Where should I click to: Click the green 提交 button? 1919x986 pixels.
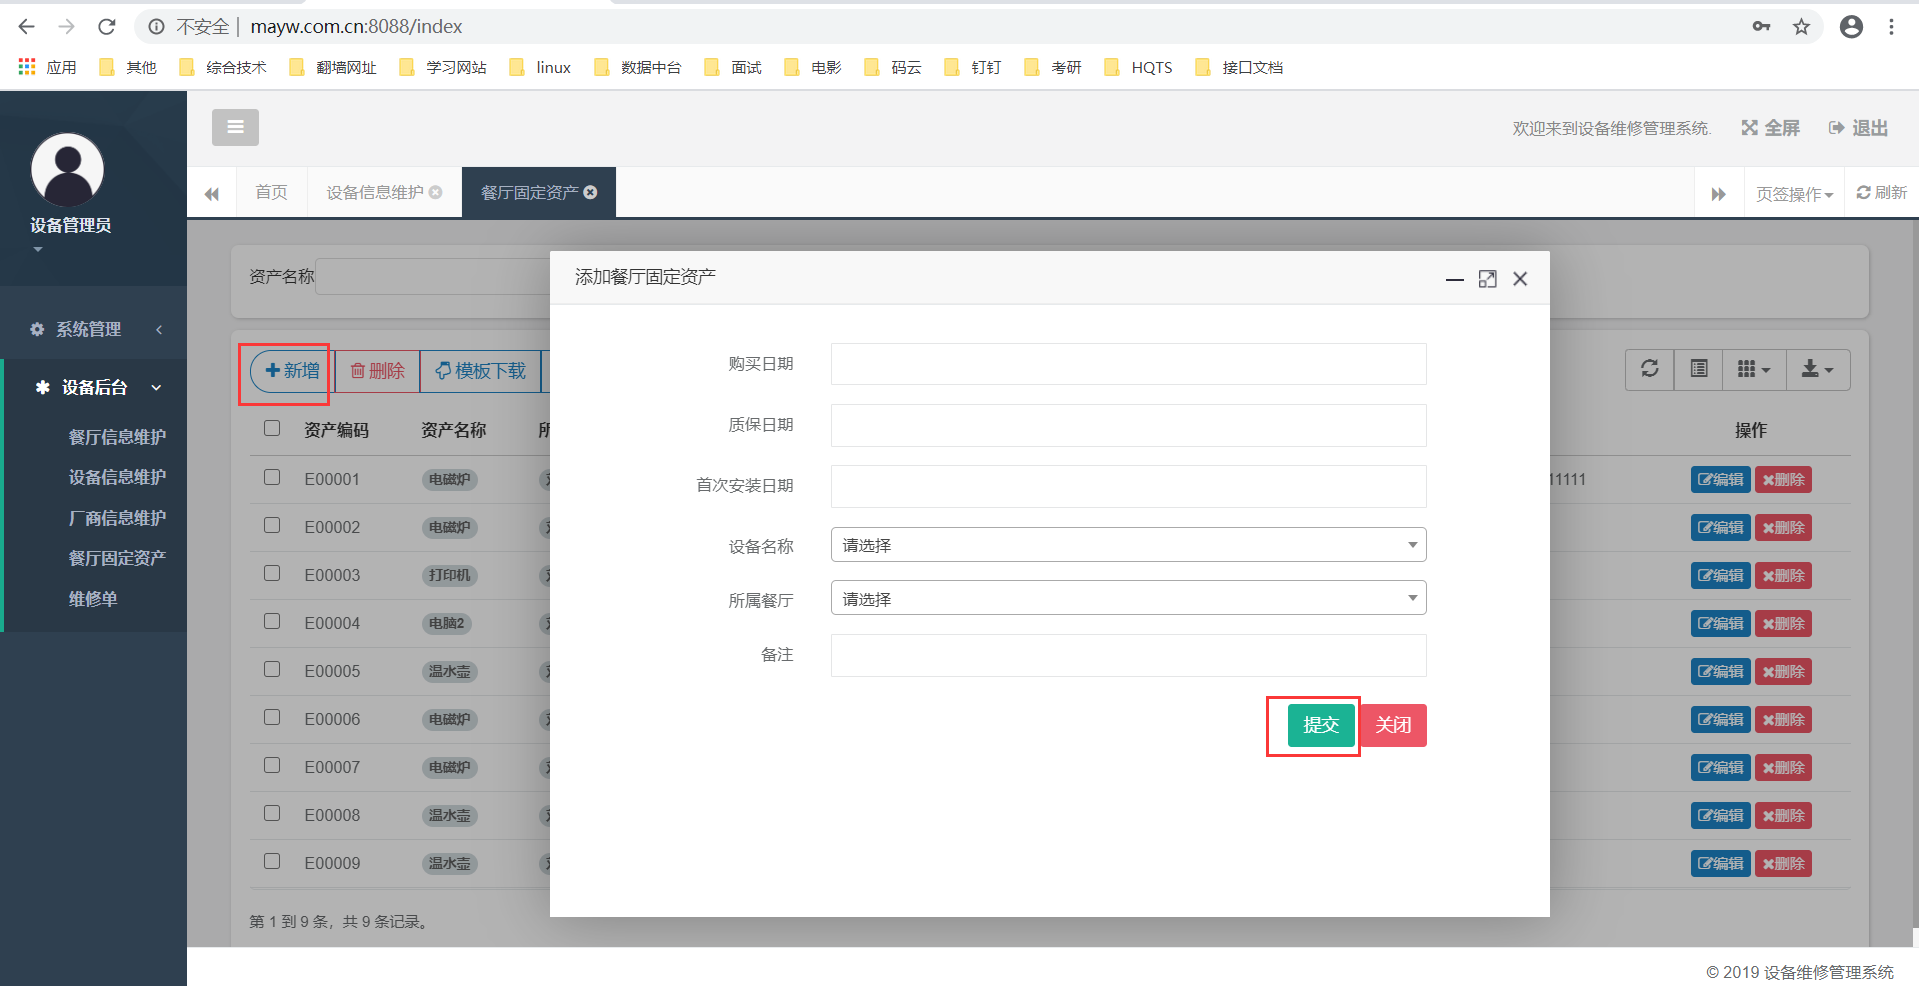click(1321, 725)
